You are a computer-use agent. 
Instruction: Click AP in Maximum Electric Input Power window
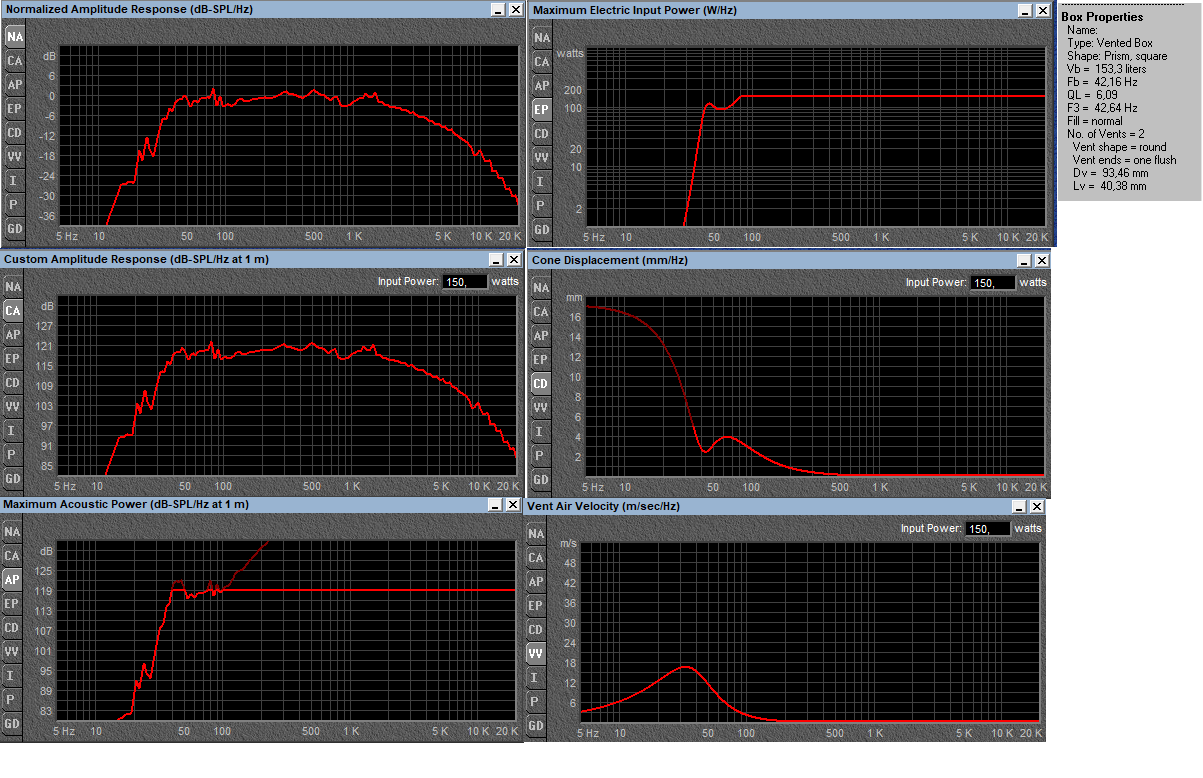coord(541,86)
